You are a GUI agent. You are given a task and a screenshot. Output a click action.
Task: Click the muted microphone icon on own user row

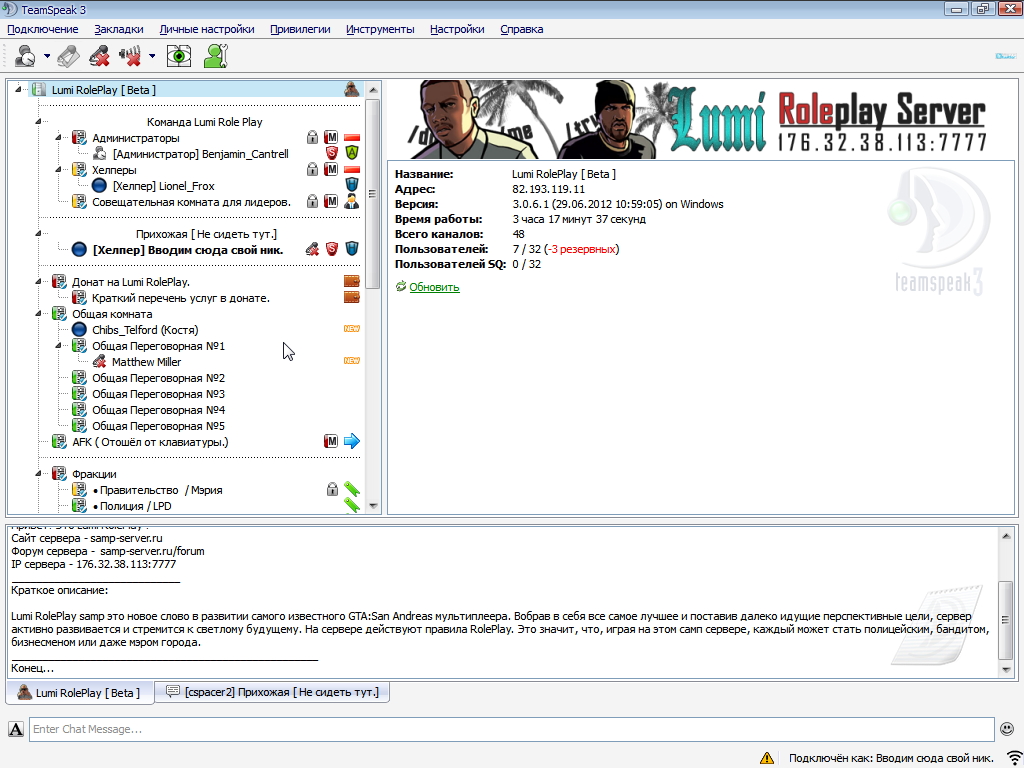[312, 249]
